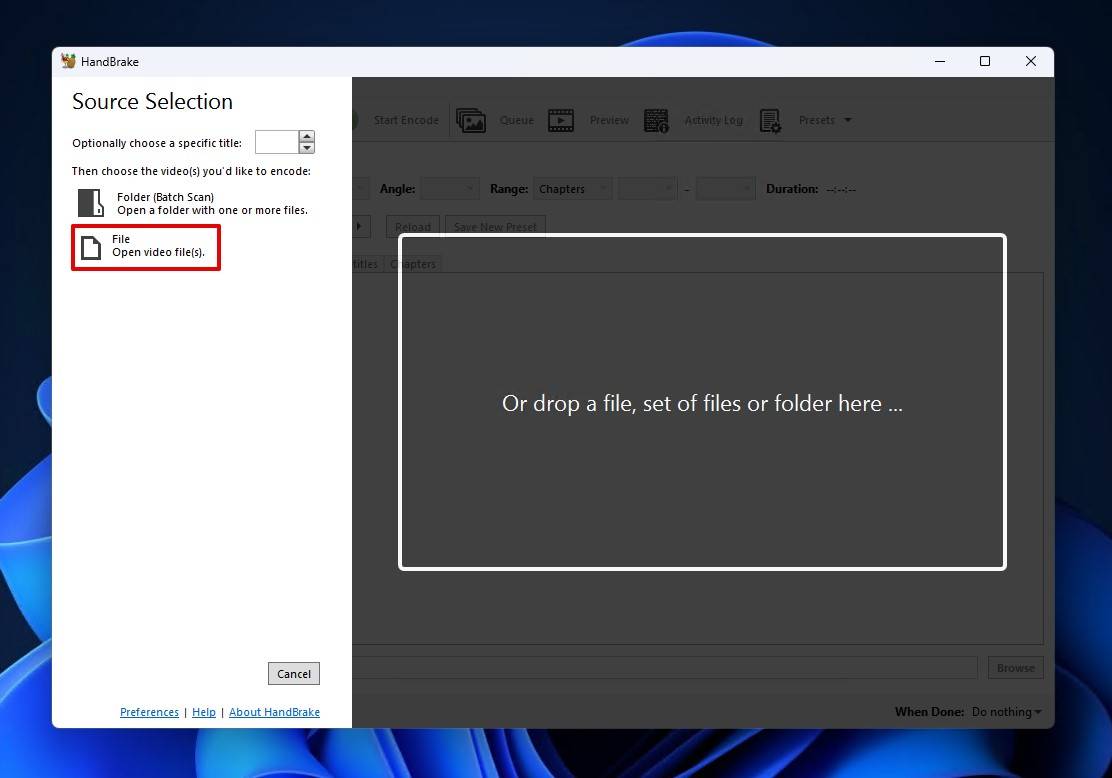This screenshot has height=778, width=1112.
Task: Click the Reload button
Action: click(413, 227)
